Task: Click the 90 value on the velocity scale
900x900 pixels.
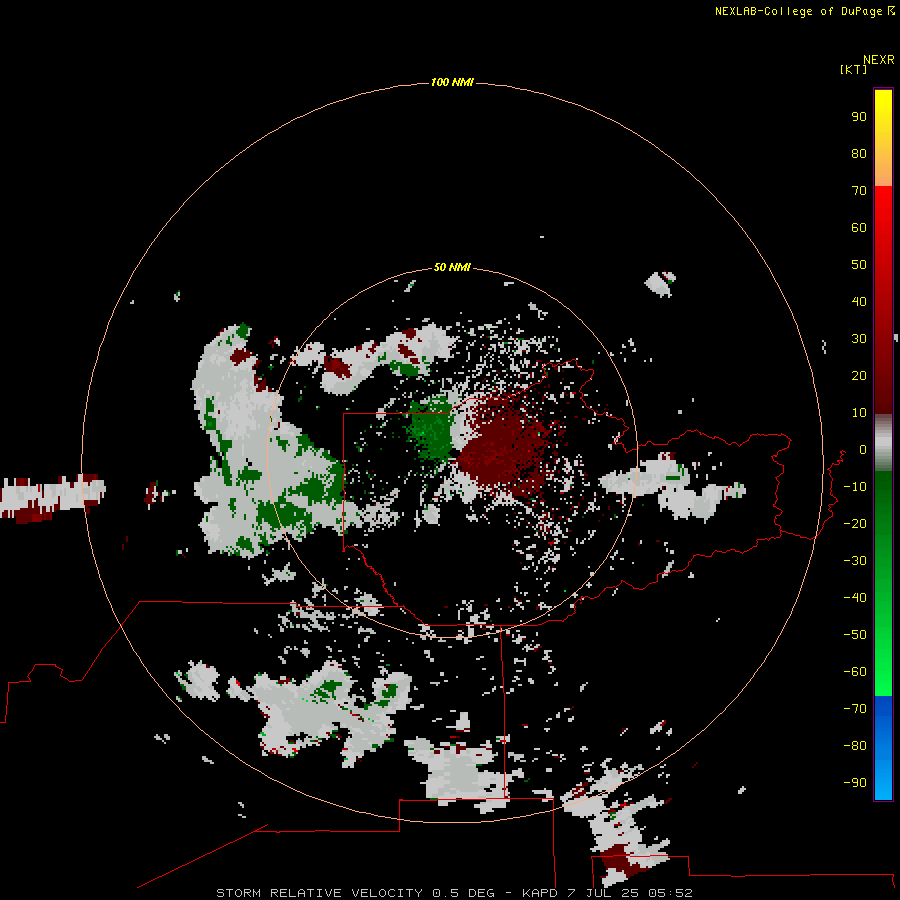Action: 859,117
